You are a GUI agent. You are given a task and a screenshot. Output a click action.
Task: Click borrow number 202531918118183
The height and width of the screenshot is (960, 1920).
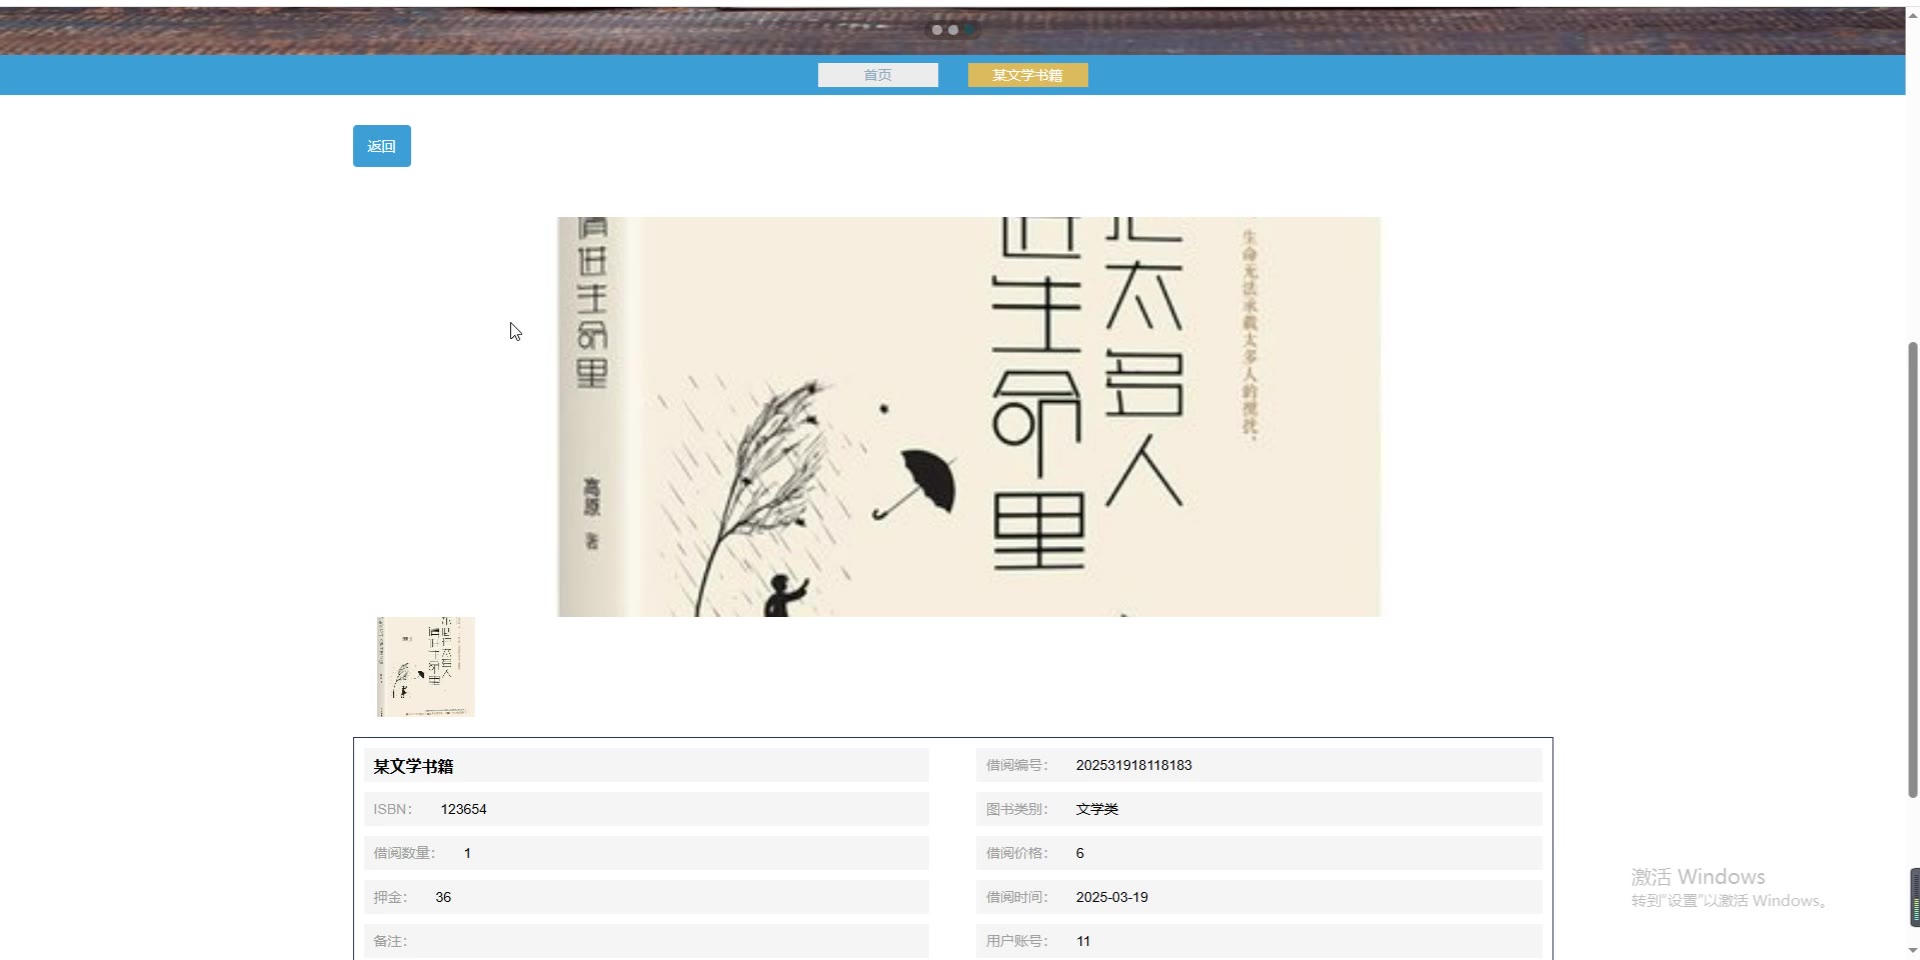(1134, 765)
